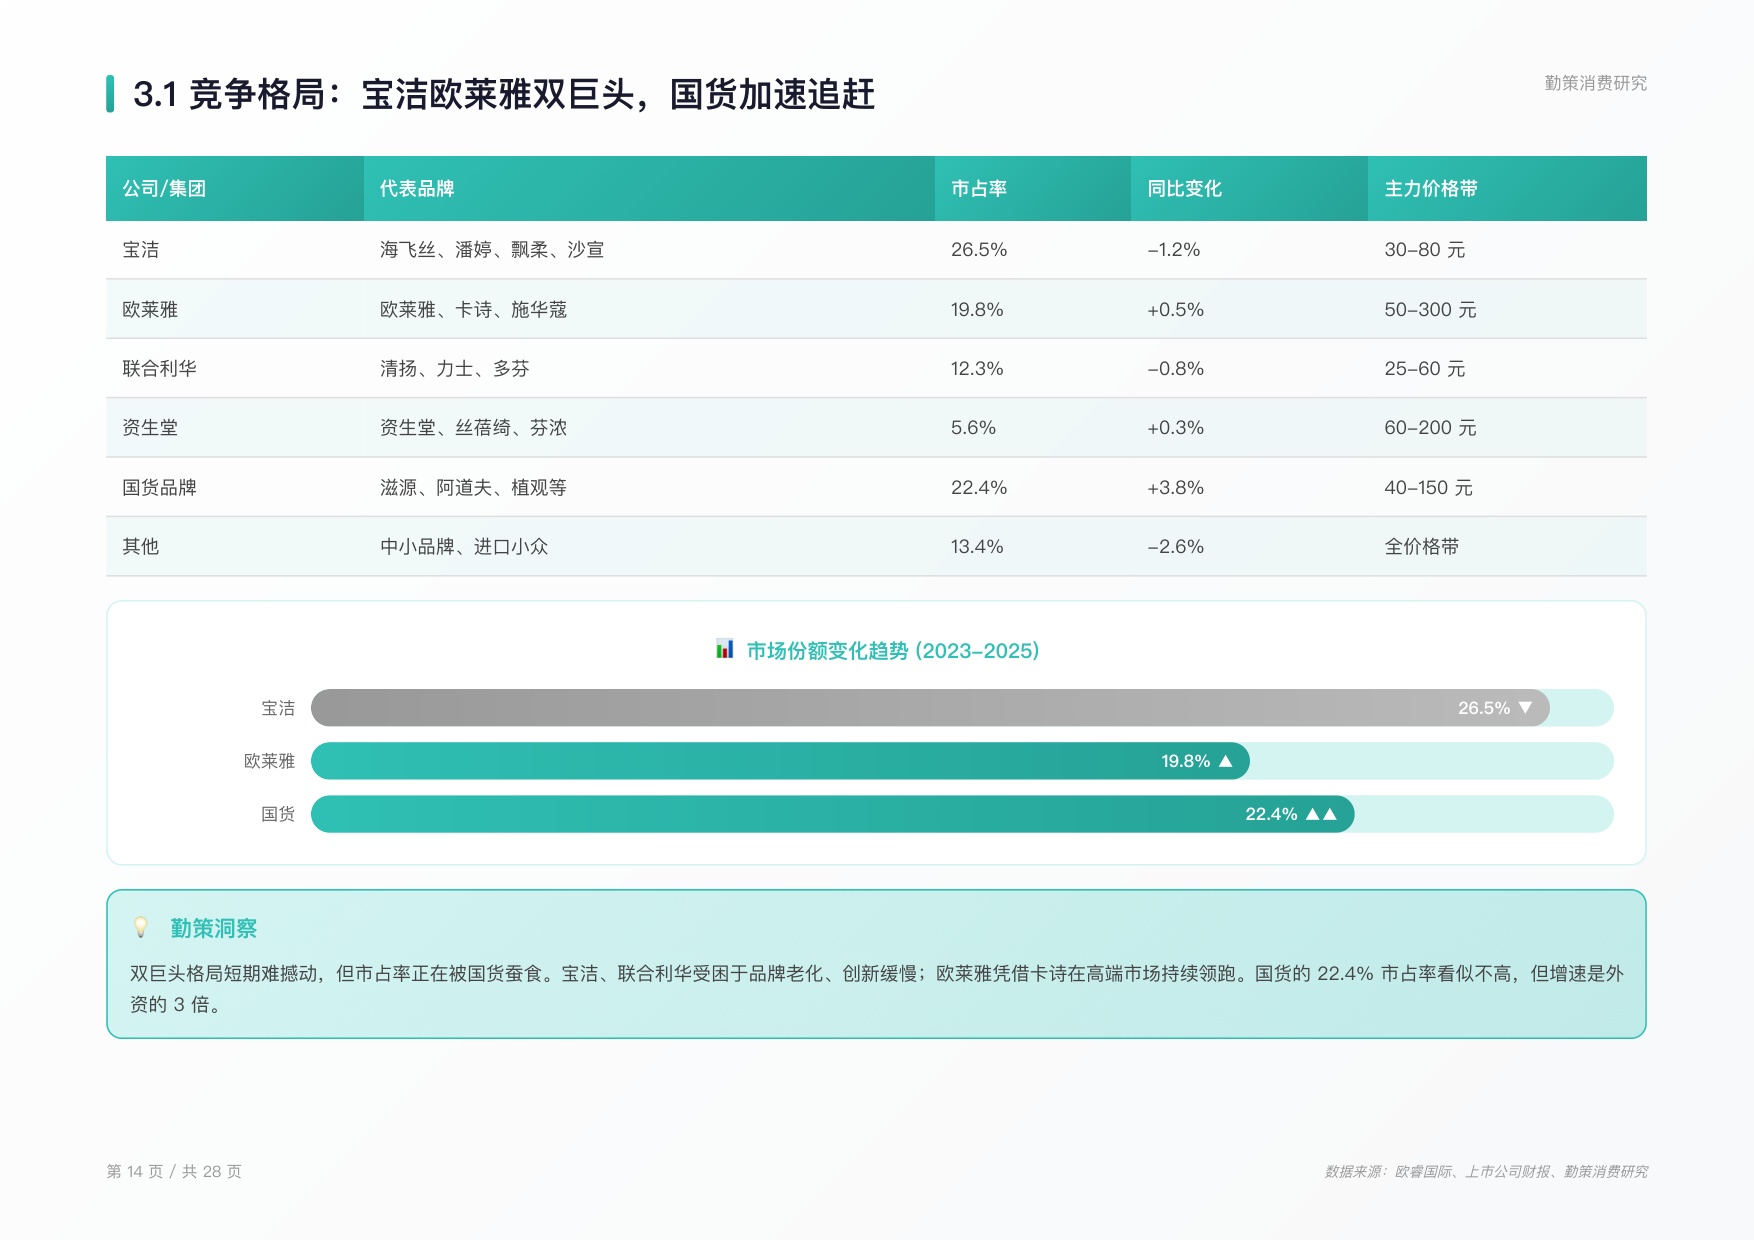Click the page number 第 14 页 / 共 28 页
This screenshot has height=1240, width=1754.
[x=174, y=1171]
